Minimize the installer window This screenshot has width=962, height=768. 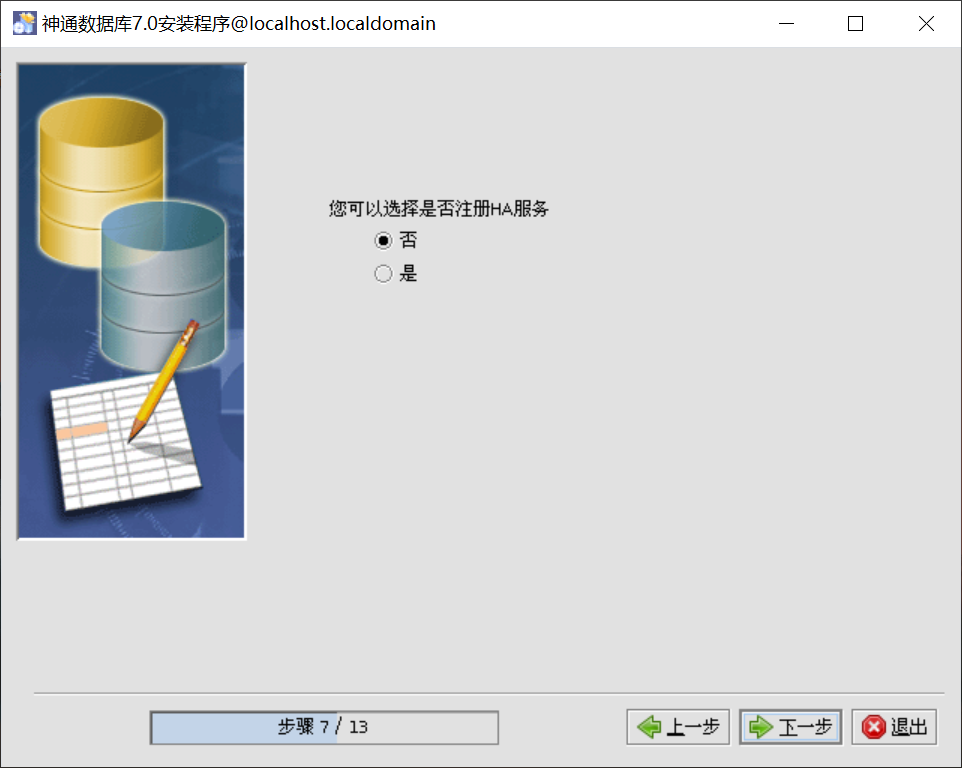tap(787, 24)
